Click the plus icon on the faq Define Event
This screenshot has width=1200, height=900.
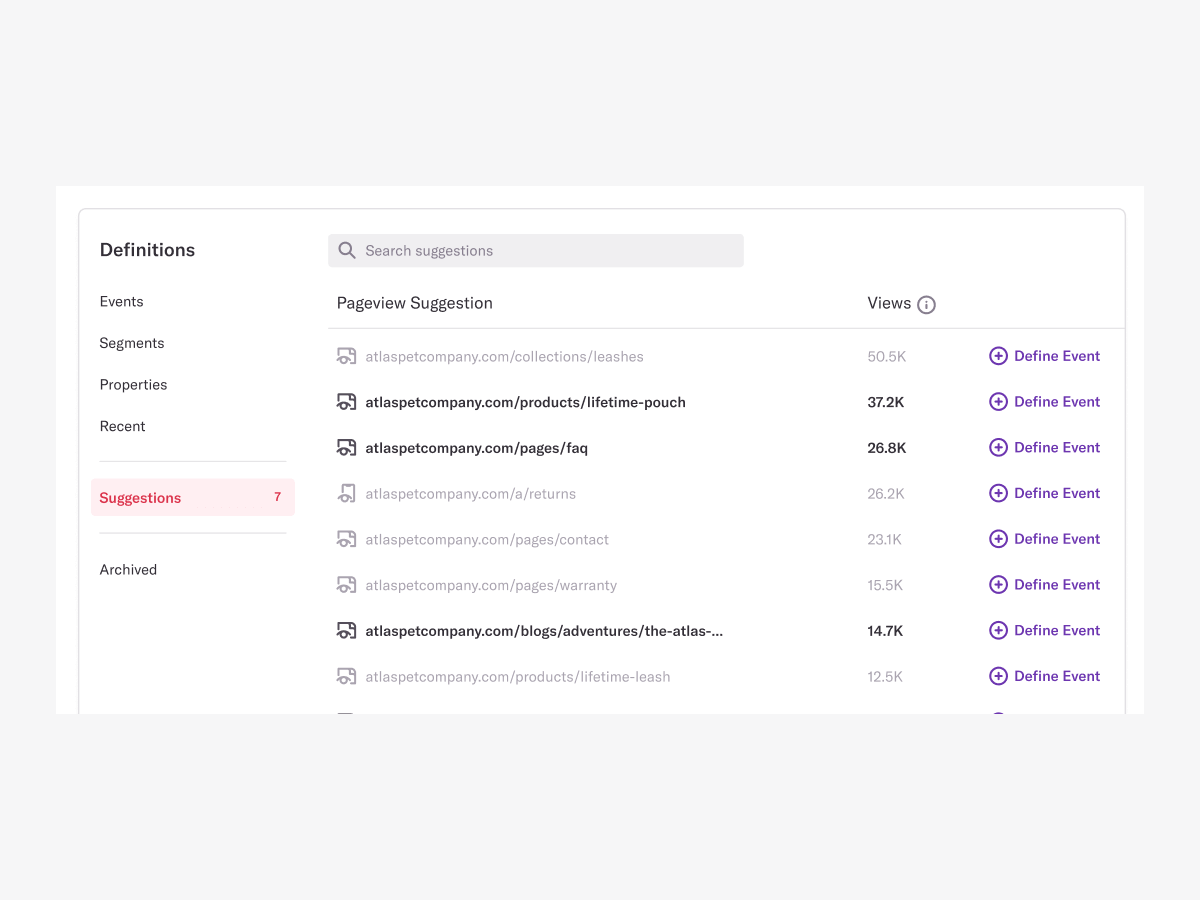(998, 447)
